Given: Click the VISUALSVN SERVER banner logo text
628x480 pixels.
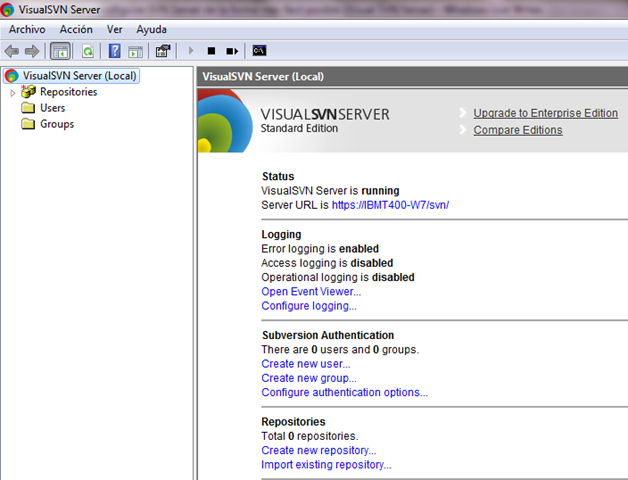Looking at the screenshot, I should (x=325, y=115).
